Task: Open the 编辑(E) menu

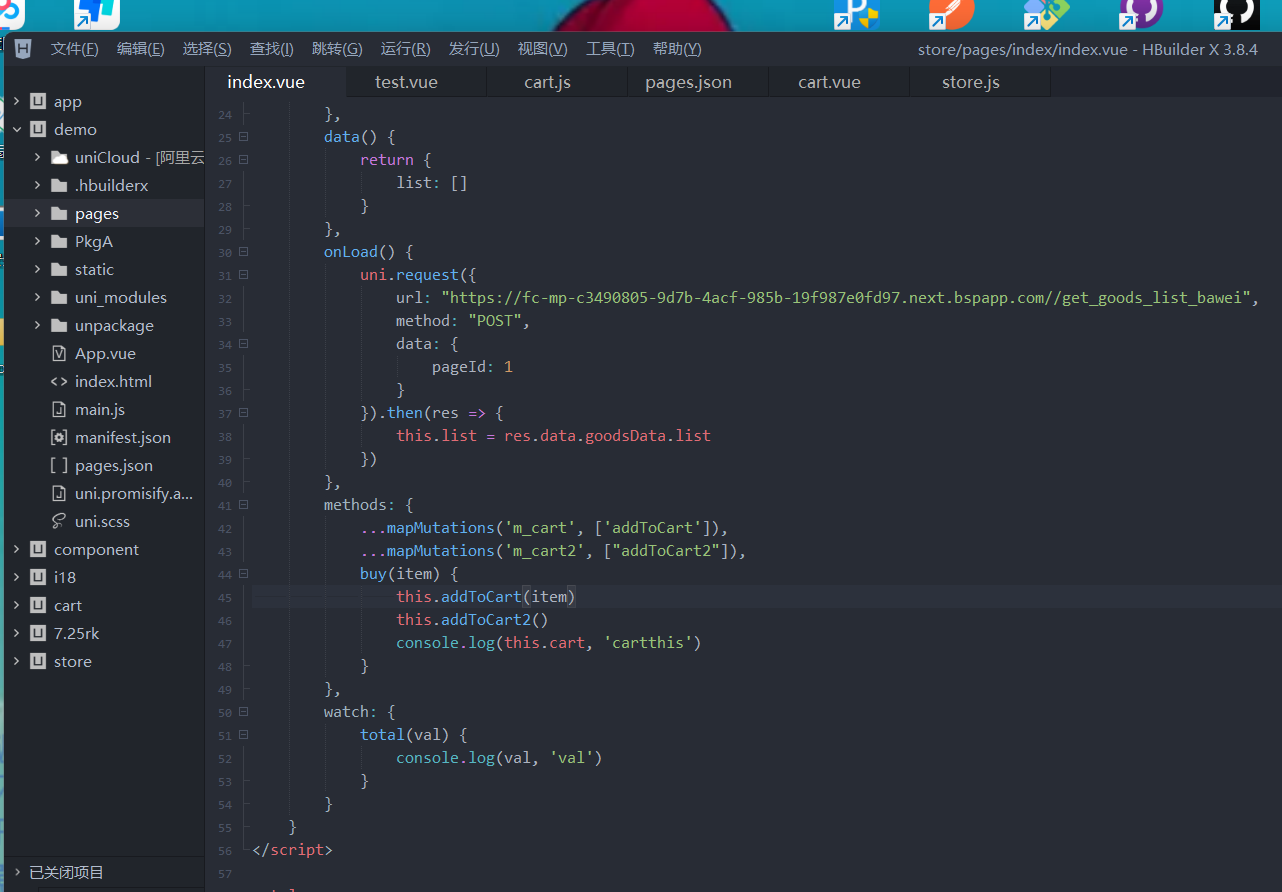Action: [x=141, y=49]
